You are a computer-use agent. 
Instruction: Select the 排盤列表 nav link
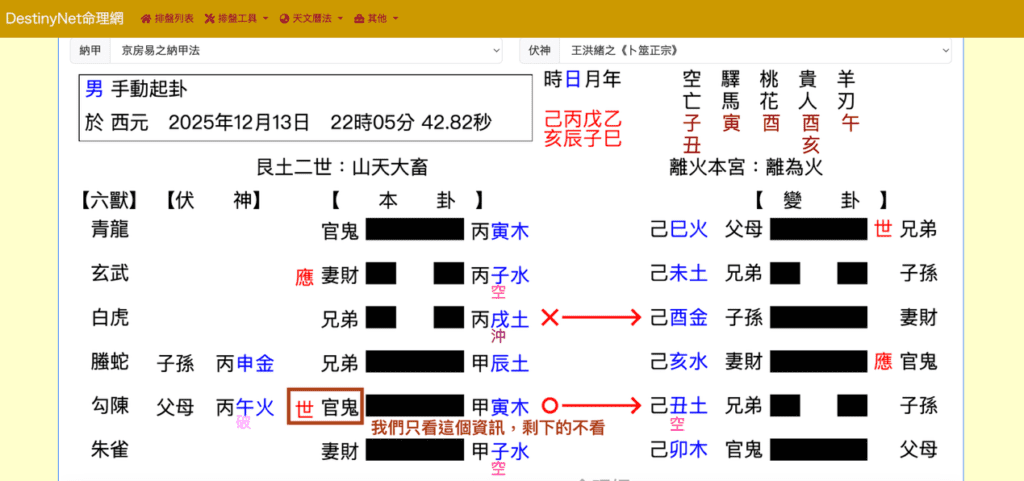174,19
